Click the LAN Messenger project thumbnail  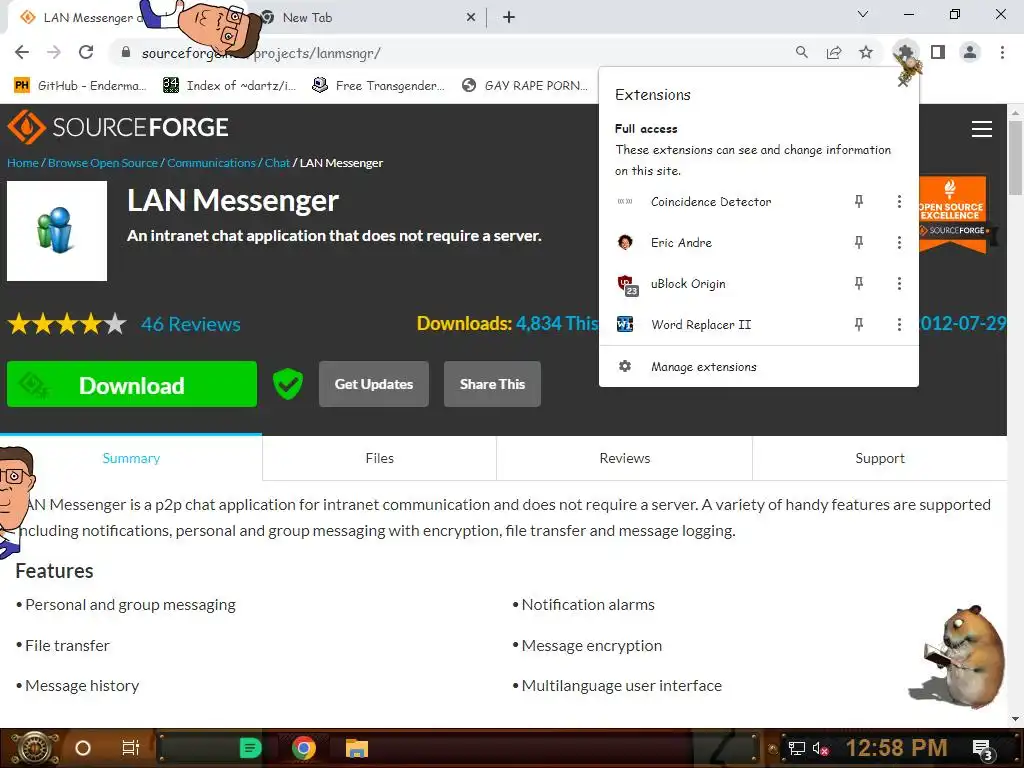[57, 231]
